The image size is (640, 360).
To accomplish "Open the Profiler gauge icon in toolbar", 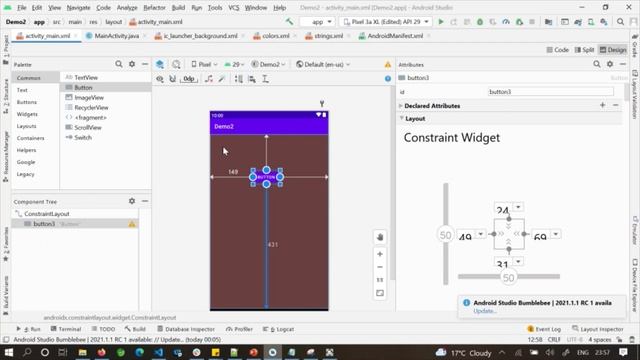I will tap(506, 22).
